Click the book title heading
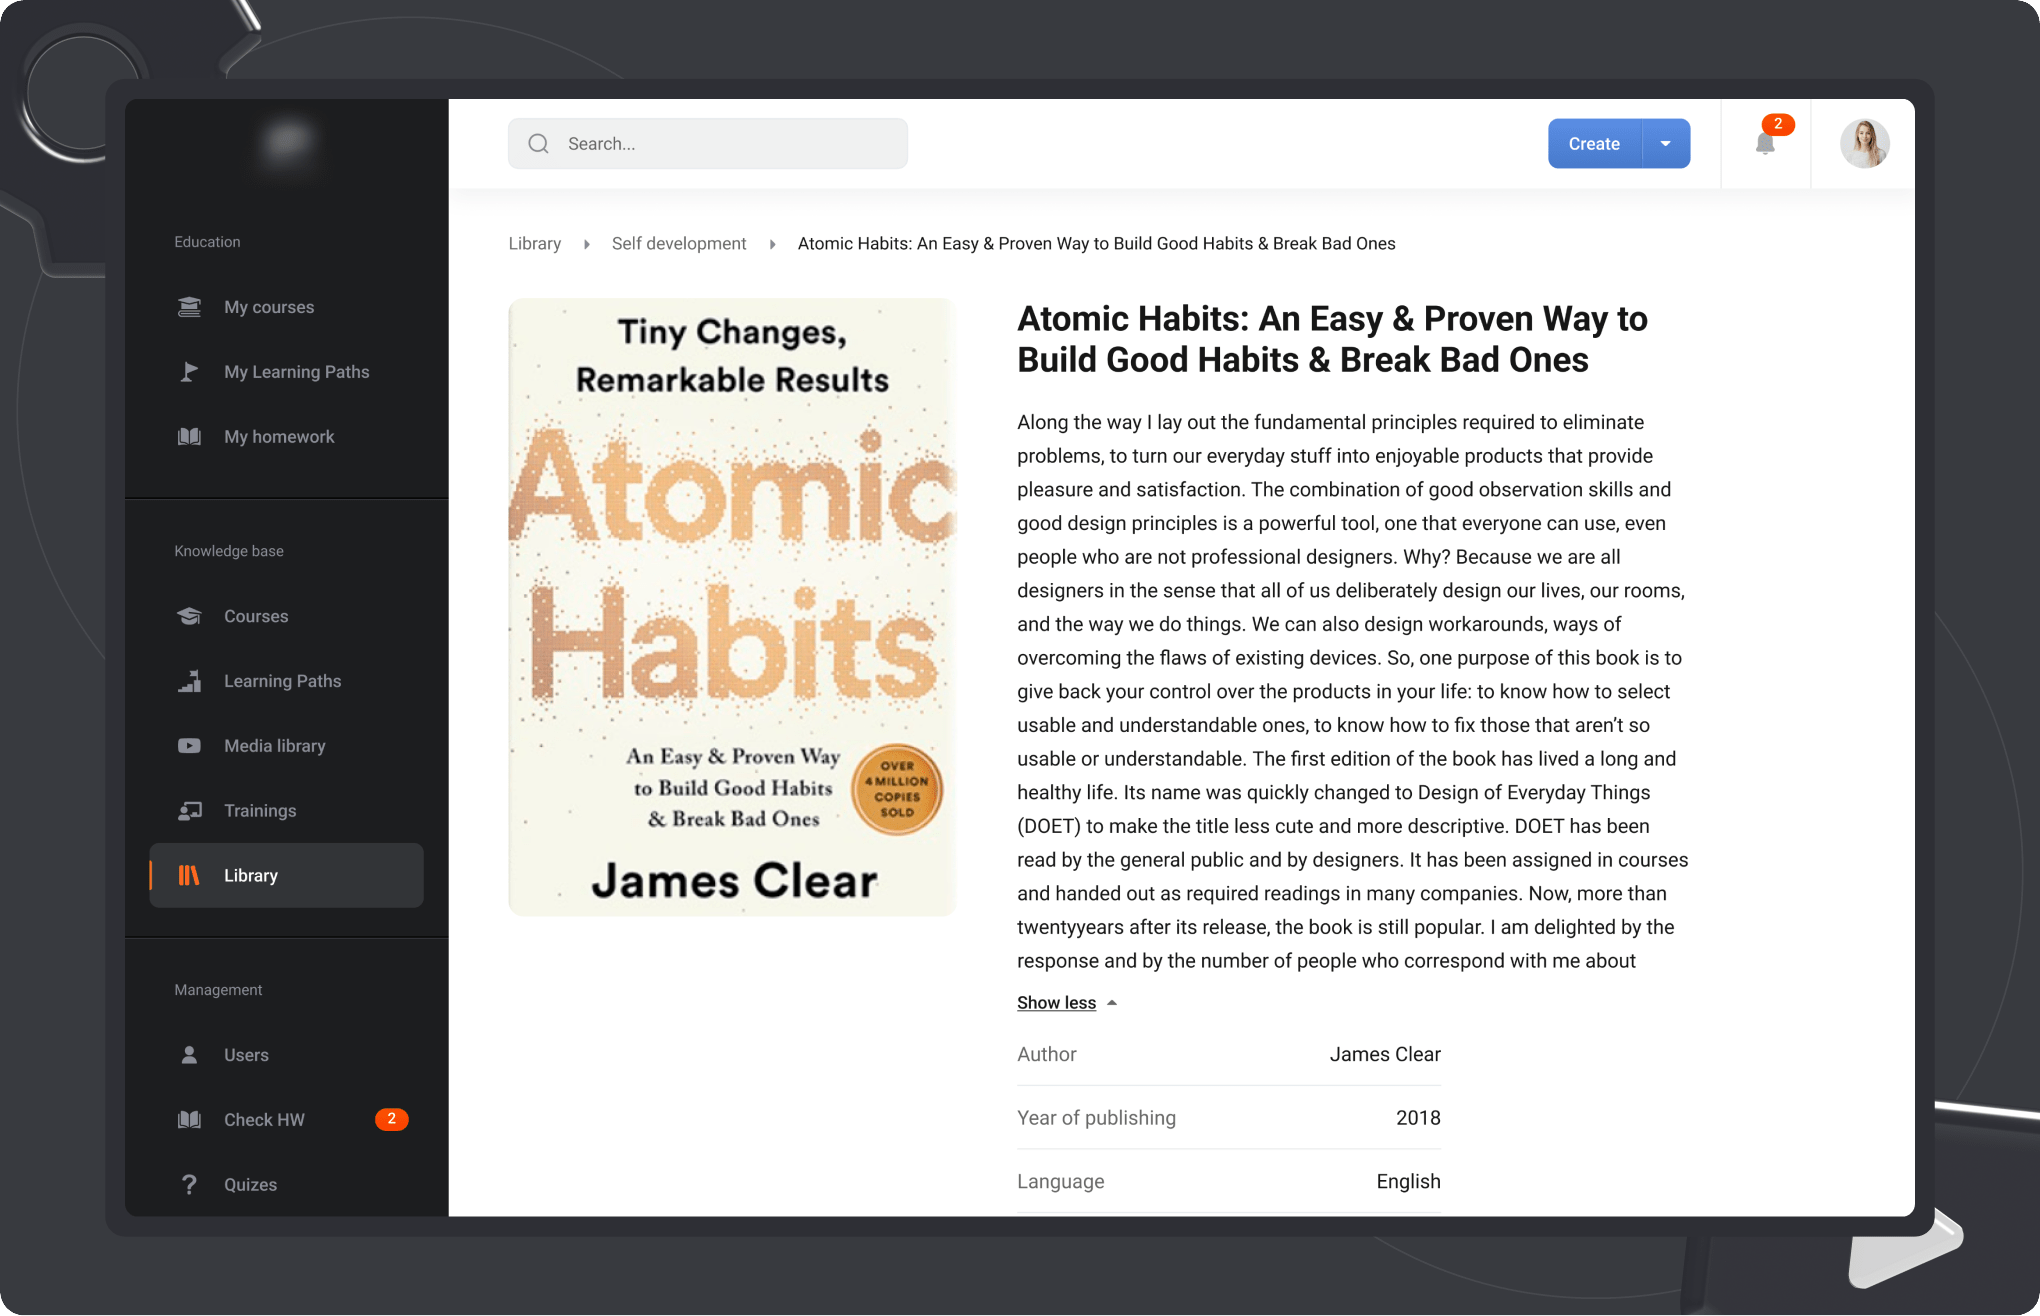 [1332, 339]
